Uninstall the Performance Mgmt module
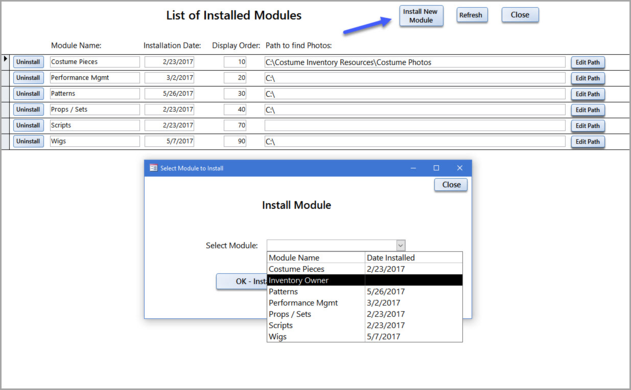Viewport: 631px width, 390px height. pos(28,78)
